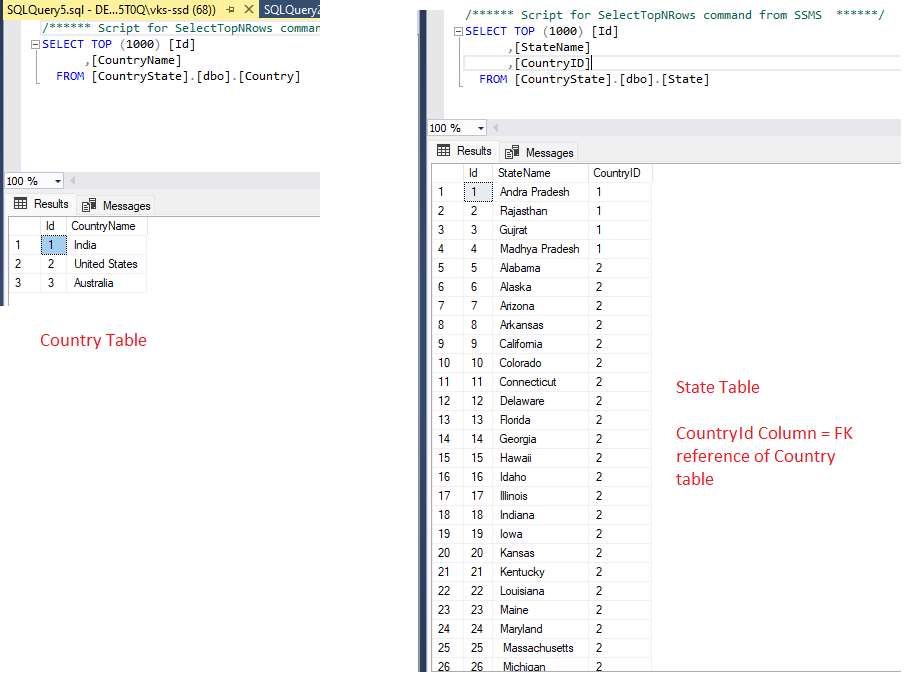
Task: Open the 100% zoom dropdown in left results pane
Action: pos(57,181)
